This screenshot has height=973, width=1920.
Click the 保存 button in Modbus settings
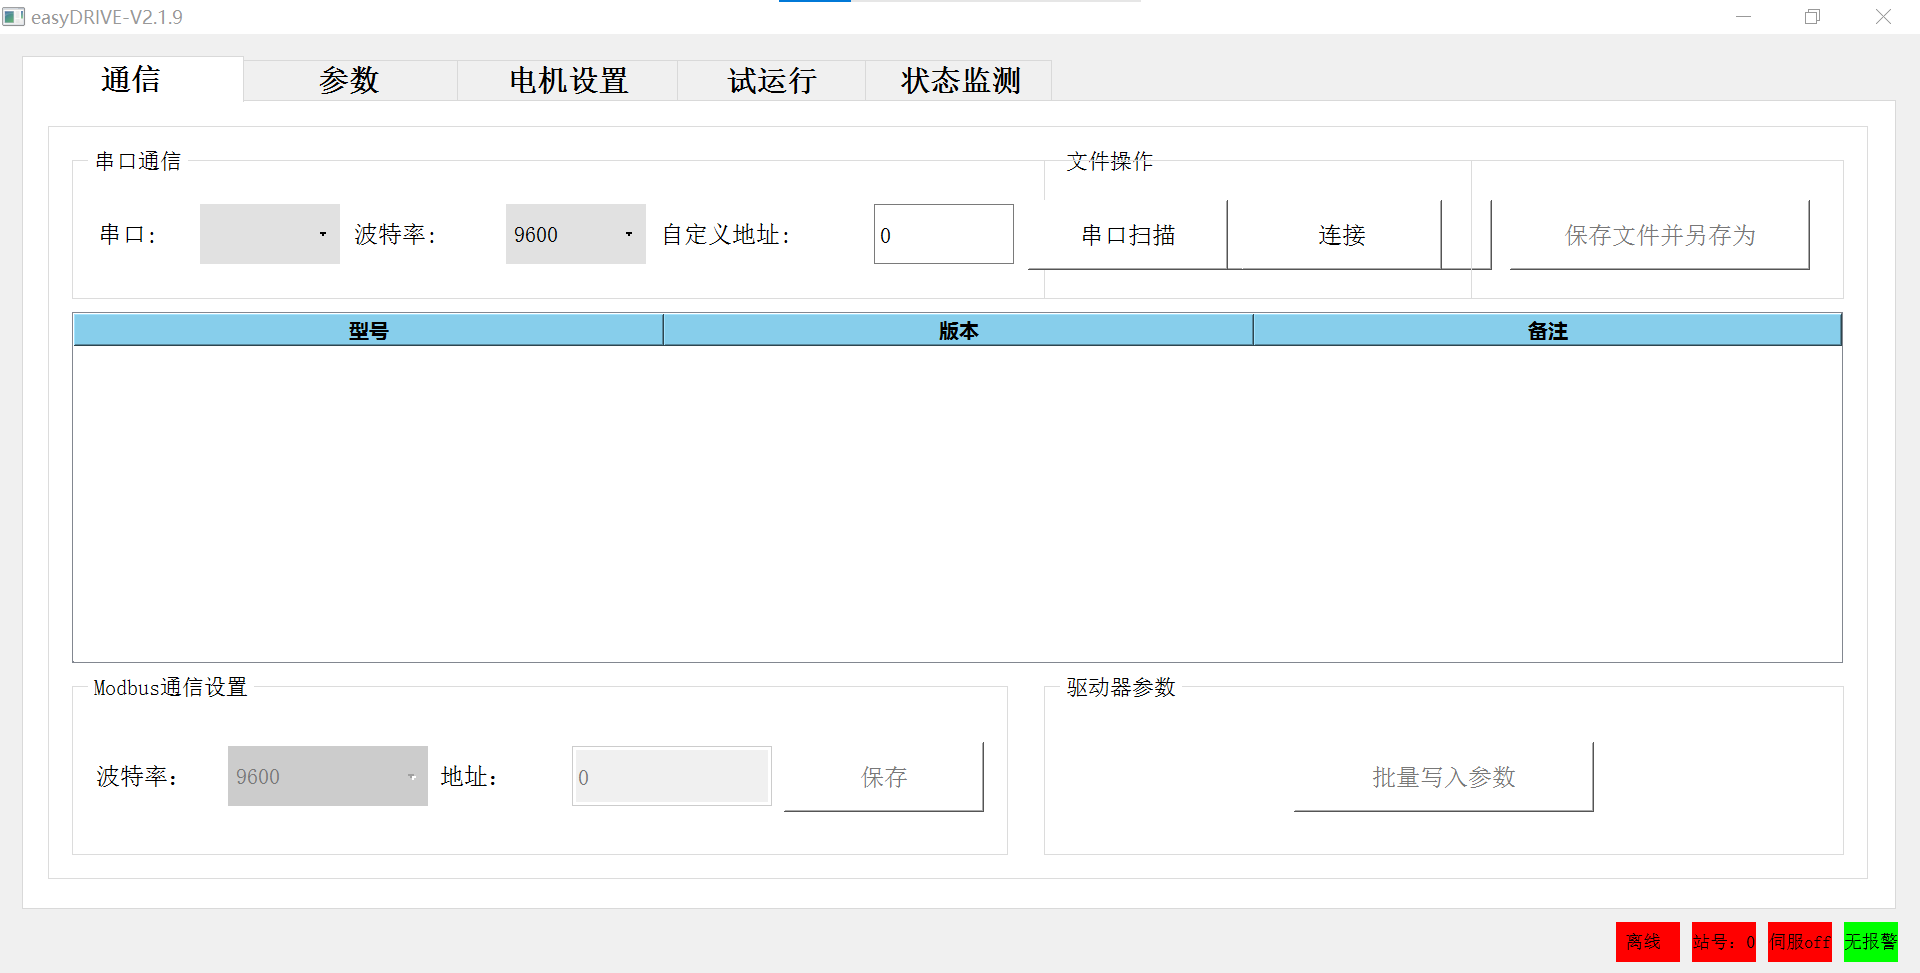883,777
